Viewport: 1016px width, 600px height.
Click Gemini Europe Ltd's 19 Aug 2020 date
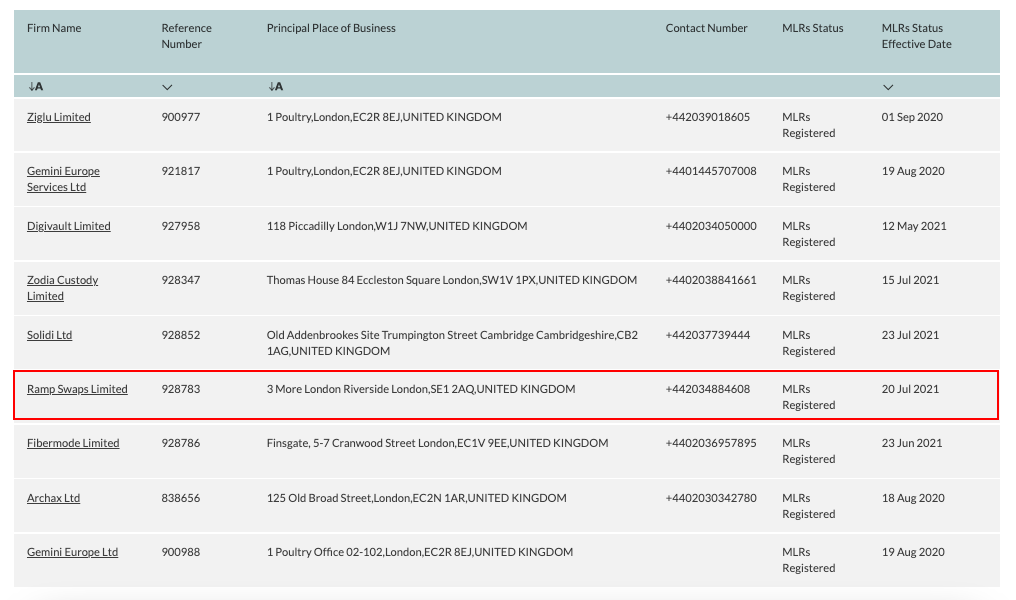(913, 552)
